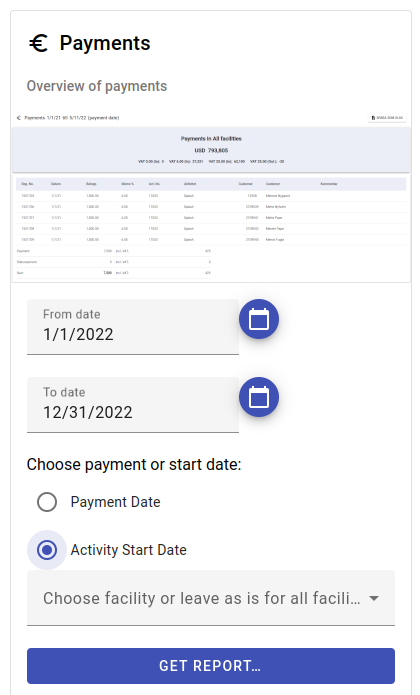420x695 pixels.
Task: Select the Activity Start Date radio button
Action: [47, 550]
